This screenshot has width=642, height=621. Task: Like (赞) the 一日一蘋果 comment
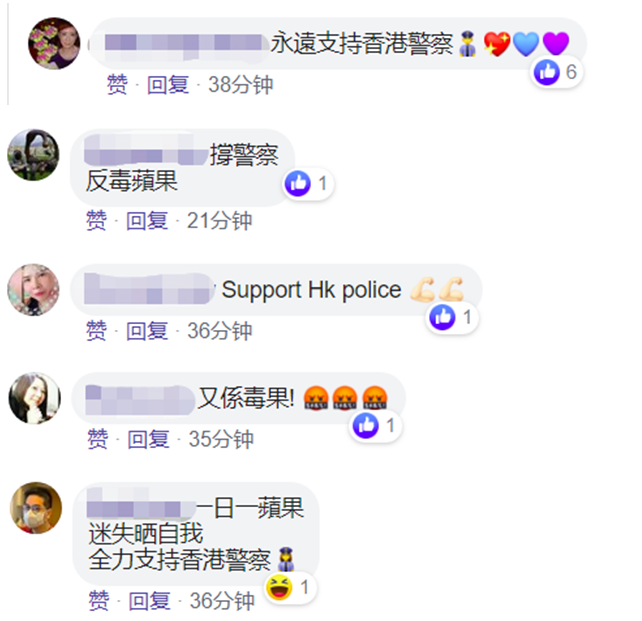tap(99, 601)
